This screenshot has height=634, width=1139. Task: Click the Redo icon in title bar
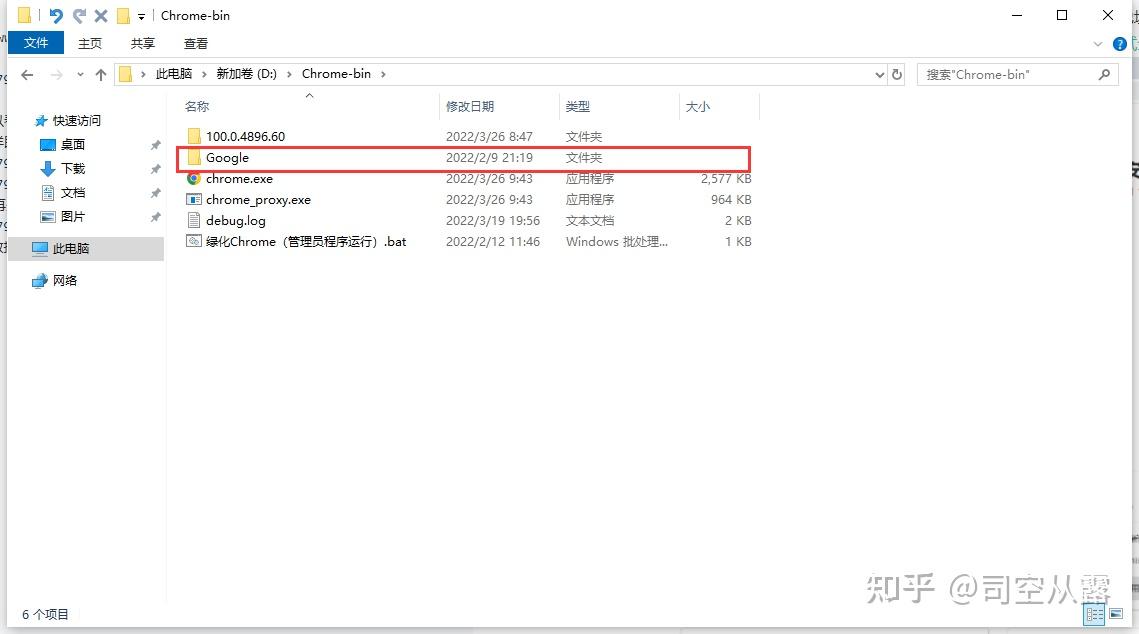[x=79, y=15]
